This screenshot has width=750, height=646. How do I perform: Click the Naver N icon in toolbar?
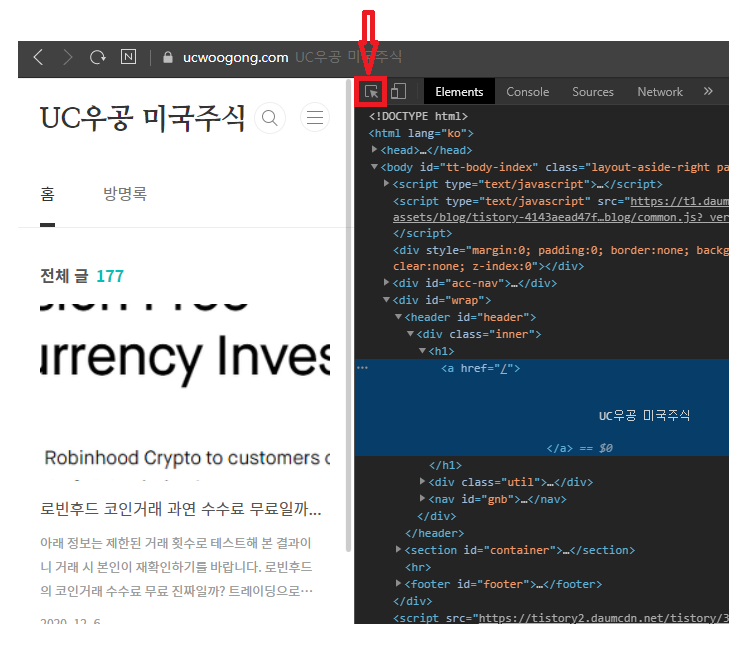point(128,57)
